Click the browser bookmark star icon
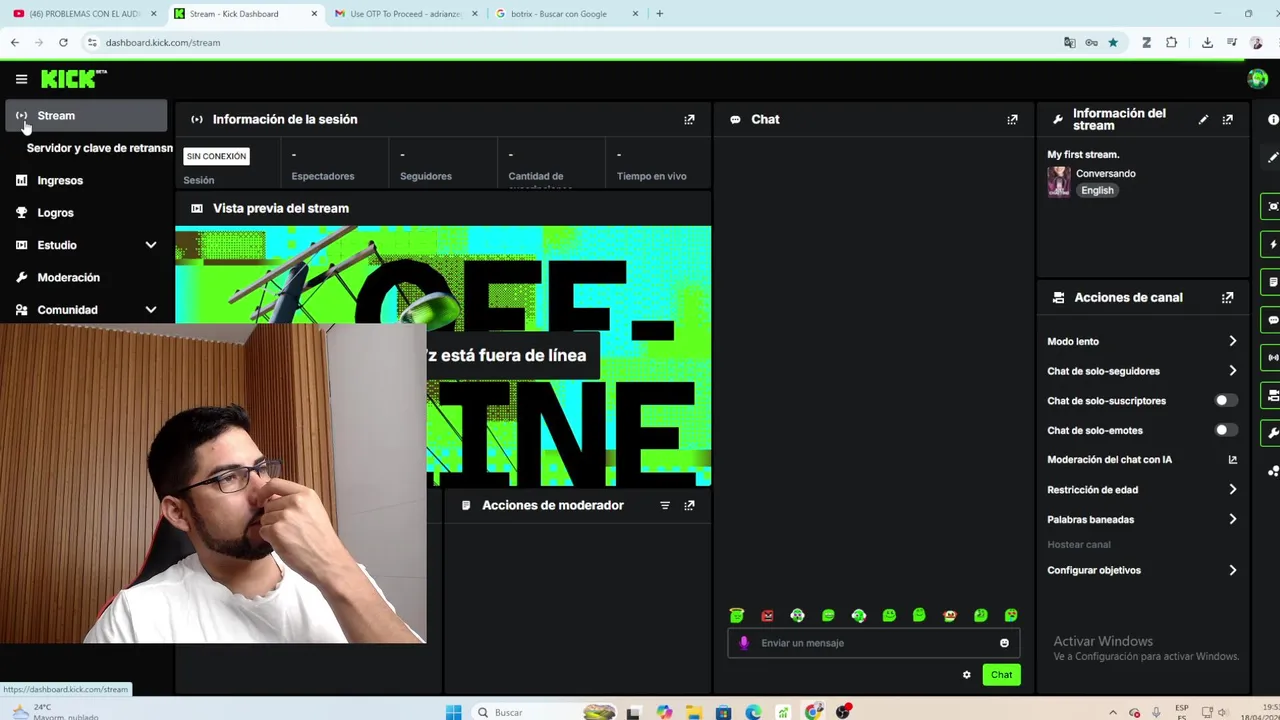The height and width of the screenshot is (720, 1280). 1113,42
